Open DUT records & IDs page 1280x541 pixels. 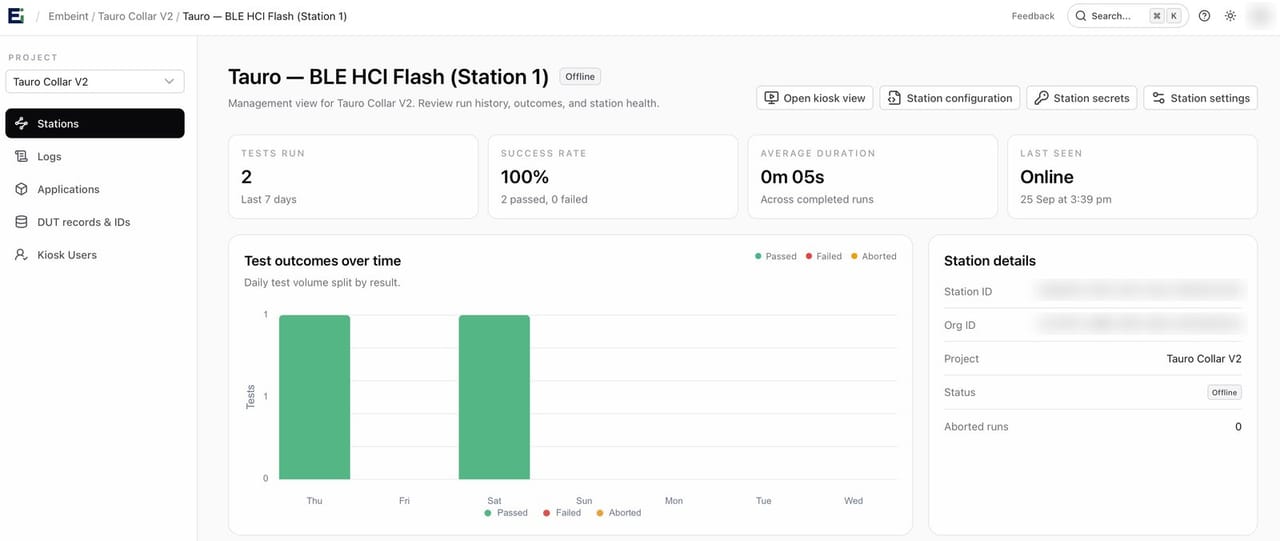click(x=95, y=222)
